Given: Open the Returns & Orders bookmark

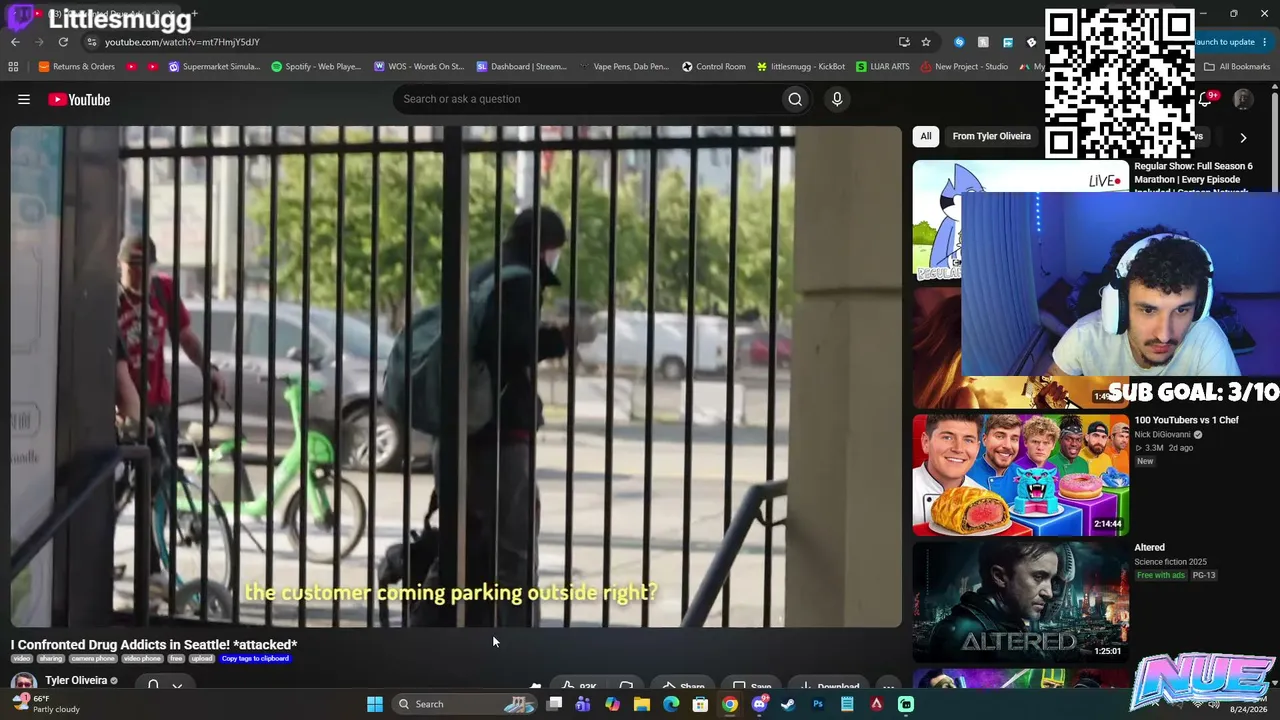Looking at the screenshot, I should pyautogui.click(x=77, y=67).
